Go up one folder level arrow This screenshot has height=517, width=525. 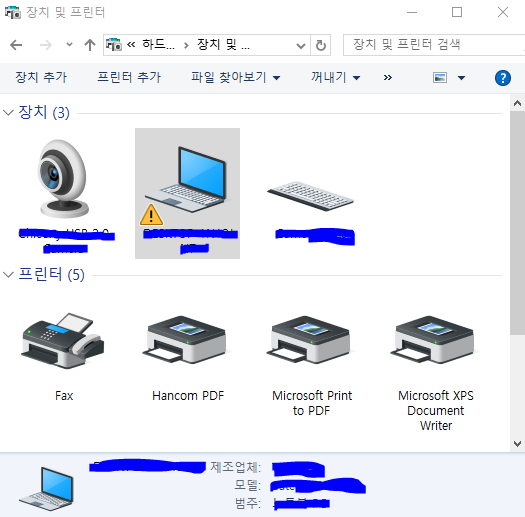pos(90,45)
